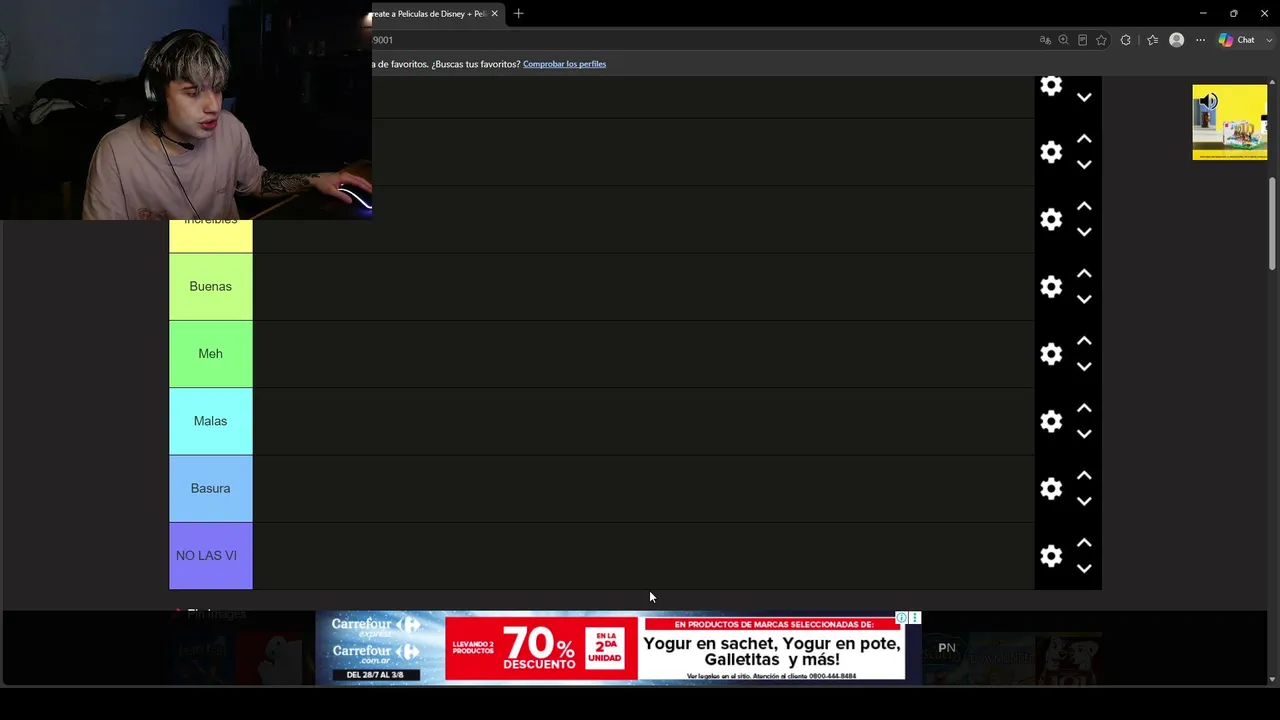Open a new browser tab
This screenshot has width=1280, height=720.
[x=518, y=14]
